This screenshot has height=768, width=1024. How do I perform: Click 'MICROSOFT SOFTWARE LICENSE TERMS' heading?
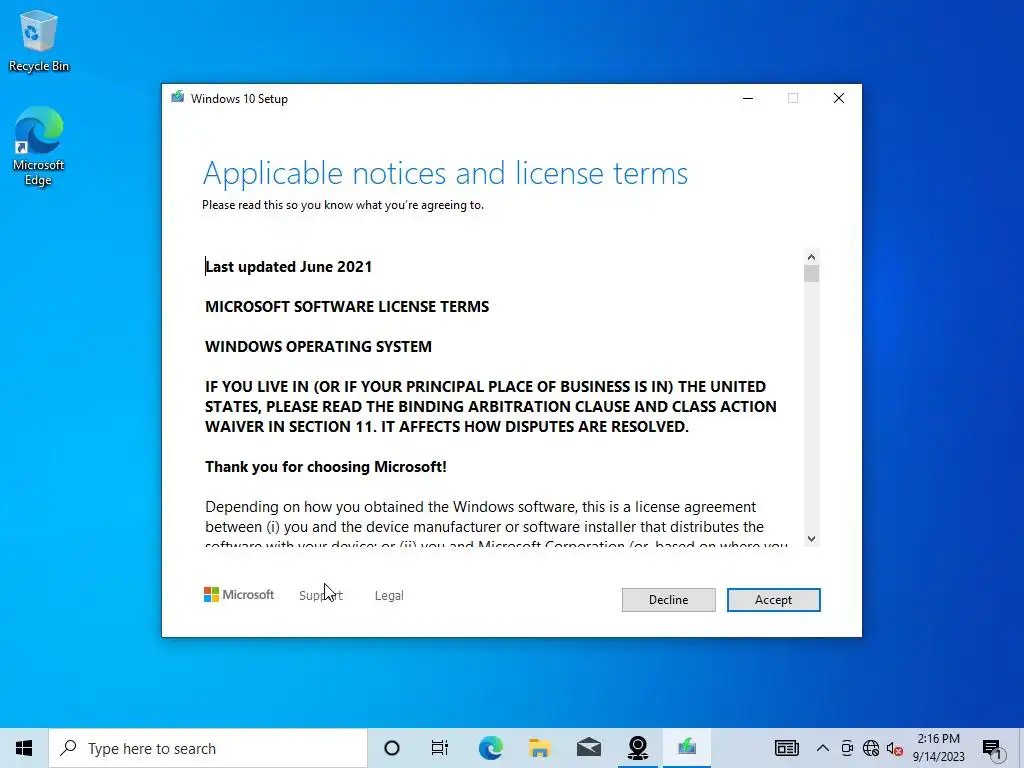347,306
